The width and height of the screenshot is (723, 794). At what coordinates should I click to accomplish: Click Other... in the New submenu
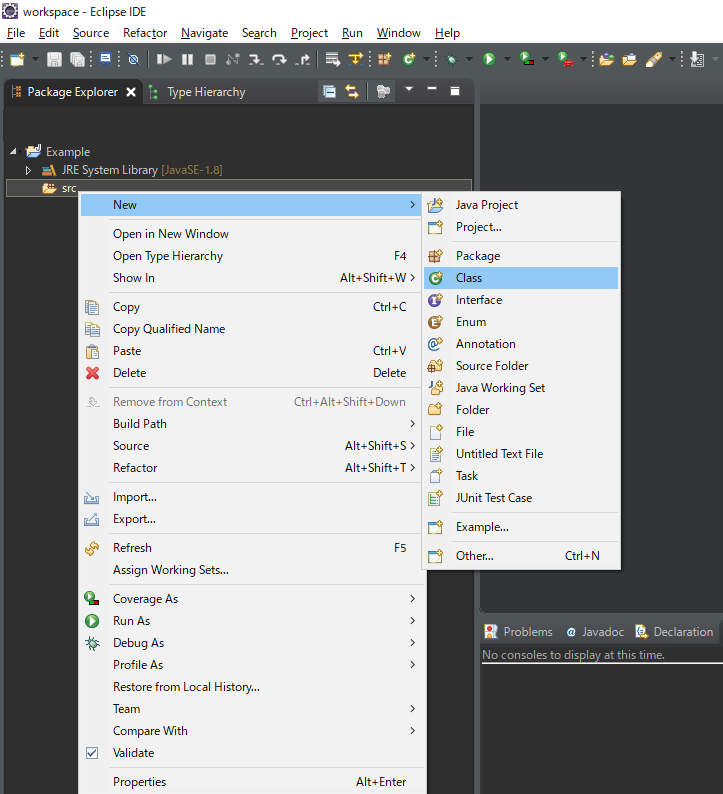coord(521,556)
